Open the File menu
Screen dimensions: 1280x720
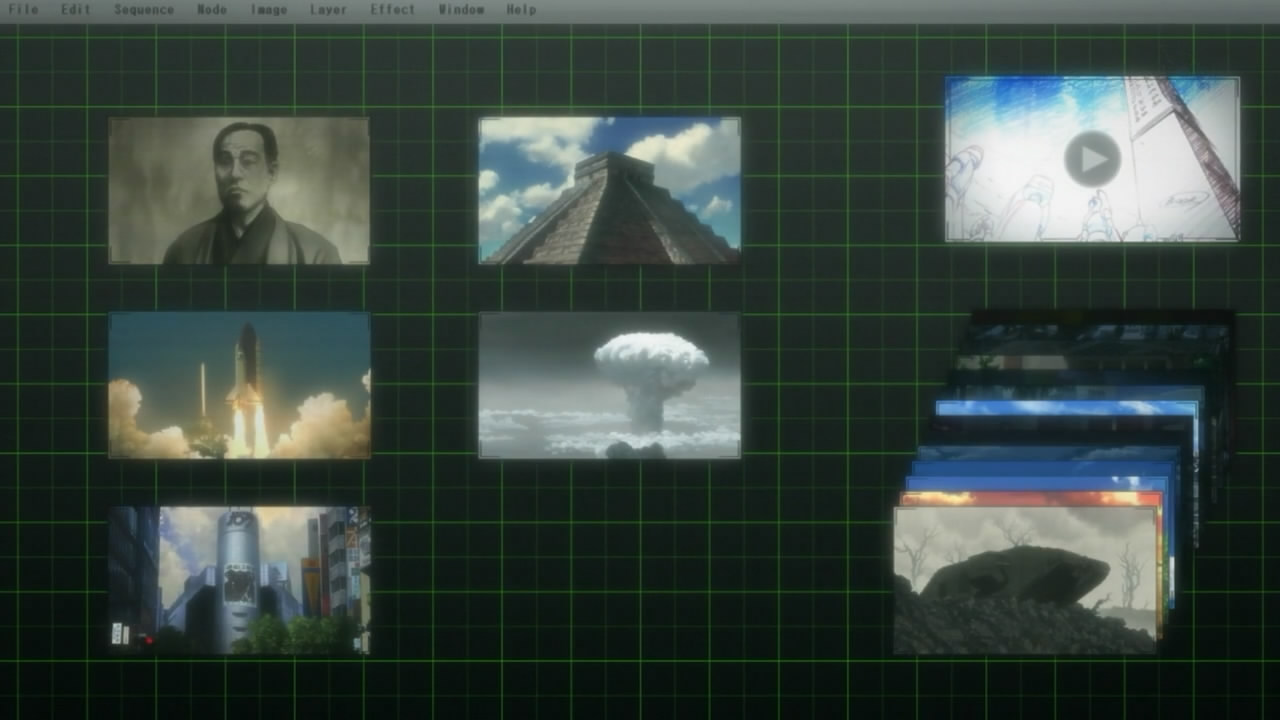(x=23, y=10)
